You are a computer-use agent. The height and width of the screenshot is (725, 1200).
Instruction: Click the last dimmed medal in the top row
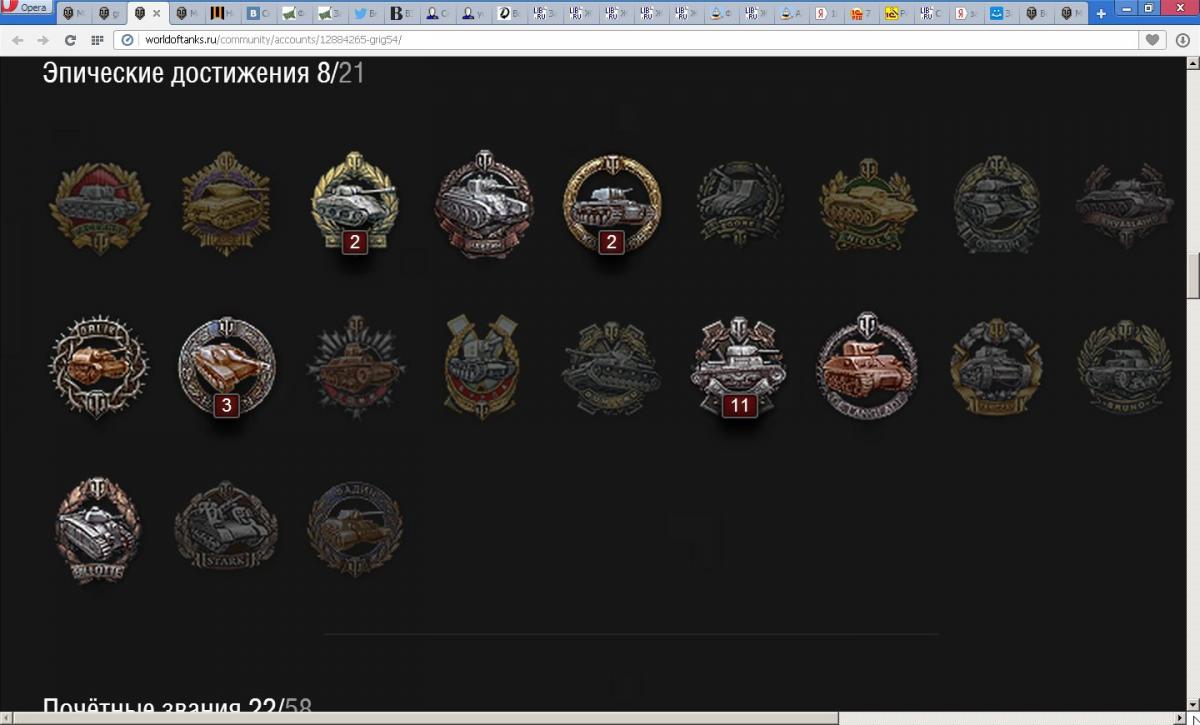pyautogui.click(x=1125, y=203)
